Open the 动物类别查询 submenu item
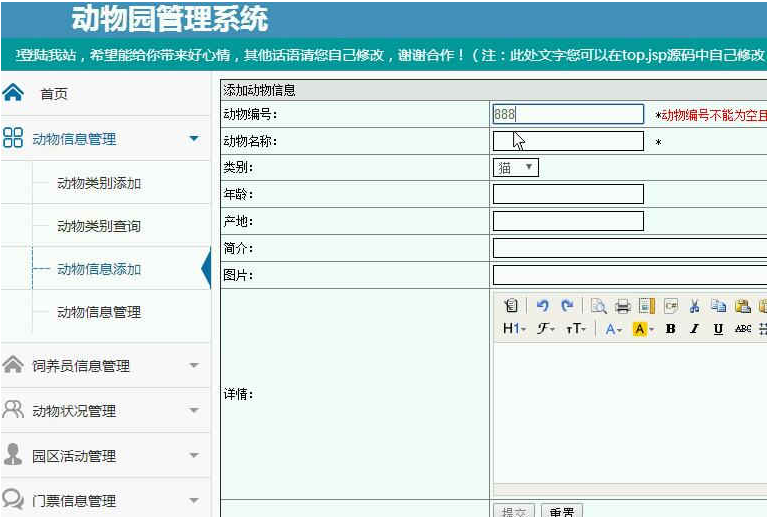The image size is (773, 517). pyautogui.click(x=99, y=226)
